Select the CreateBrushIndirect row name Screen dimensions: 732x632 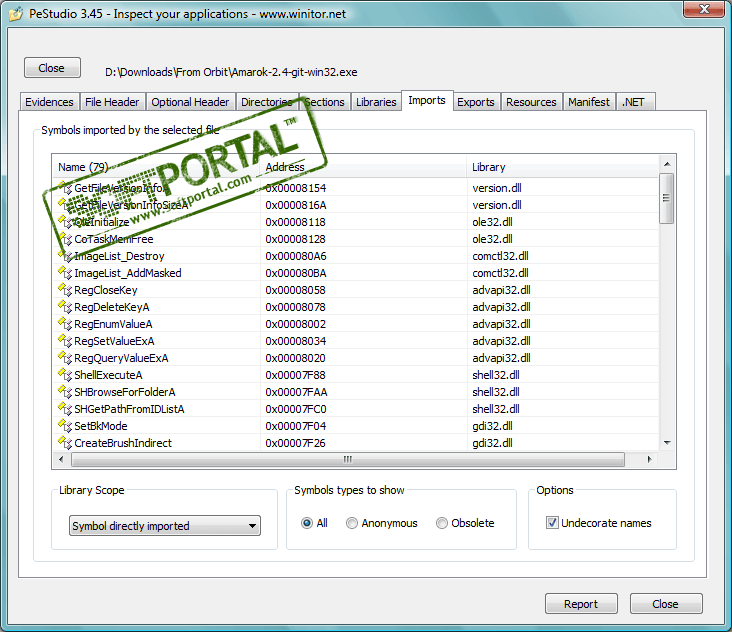pos(123,443)
